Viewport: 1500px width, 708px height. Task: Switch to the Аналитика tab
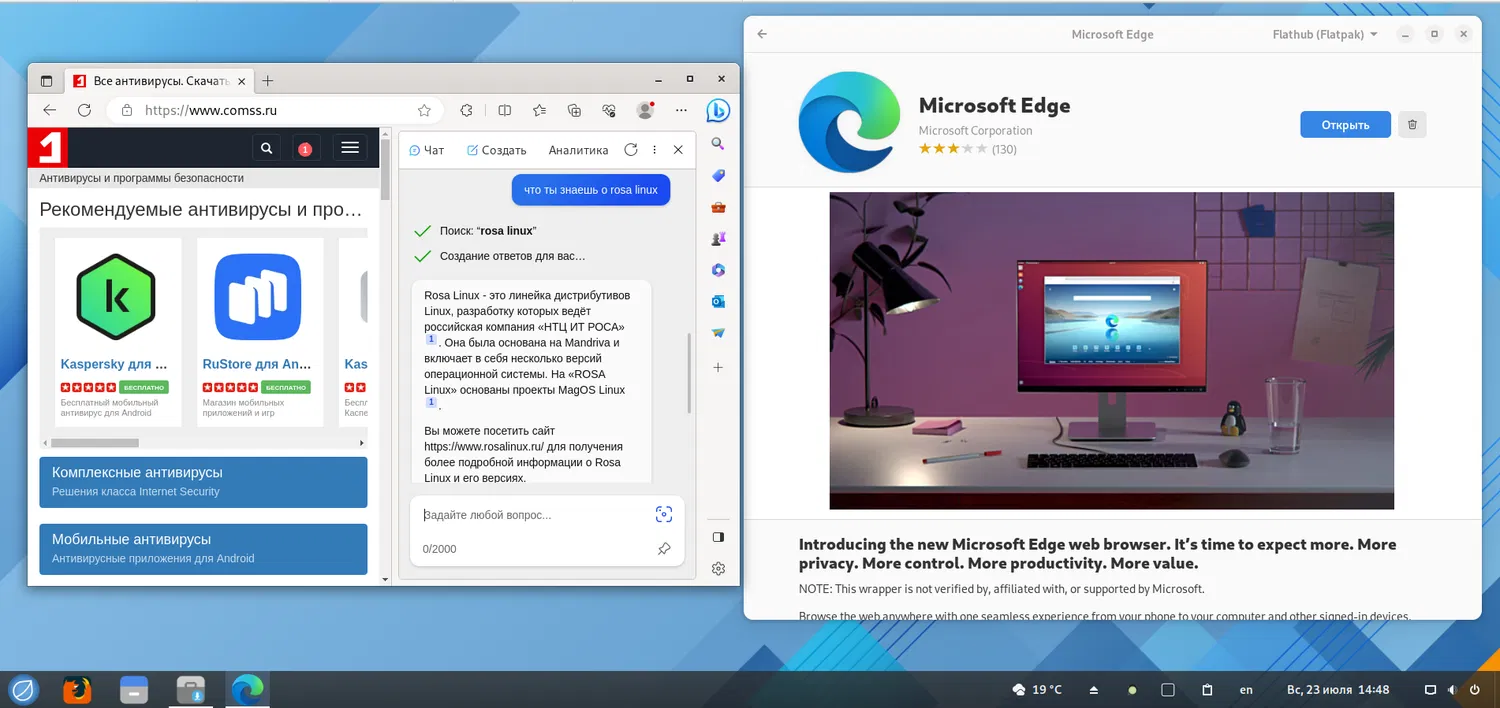pos(578,150)
